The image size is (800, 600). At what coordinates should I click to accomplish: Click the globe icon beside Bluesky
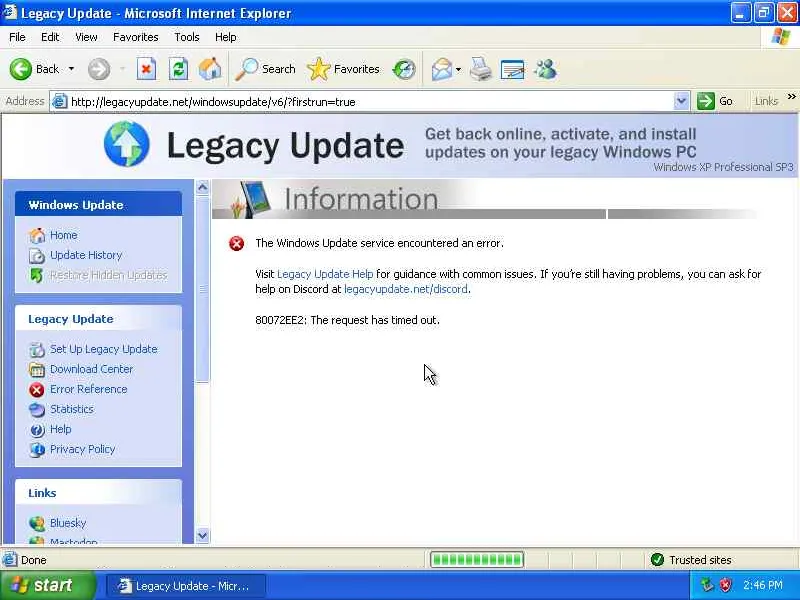(x=37, y=523)
